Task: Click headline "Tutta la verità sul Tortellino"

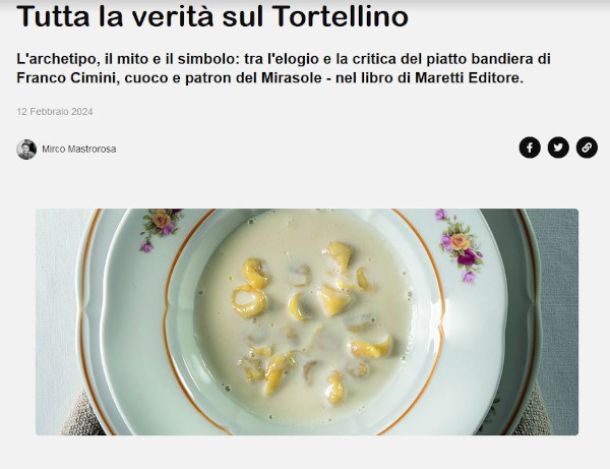Action: 212,16
